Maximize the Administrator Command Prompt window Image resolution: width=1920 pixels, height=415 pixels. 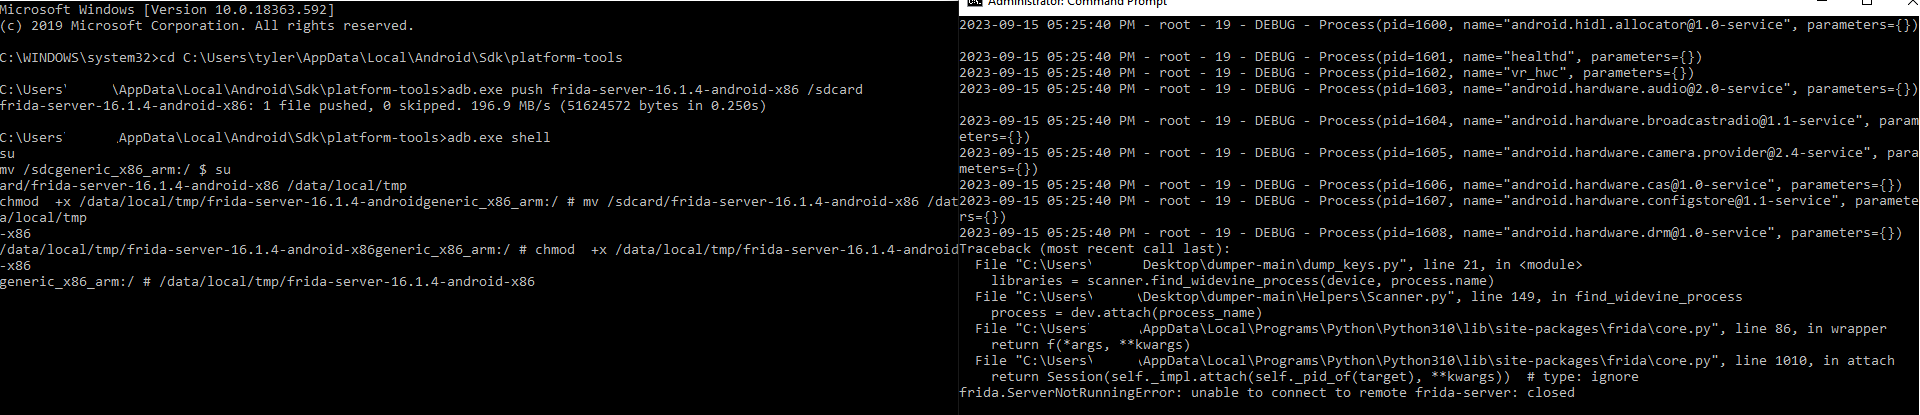pyautogui.click(x=1867, y=3)
